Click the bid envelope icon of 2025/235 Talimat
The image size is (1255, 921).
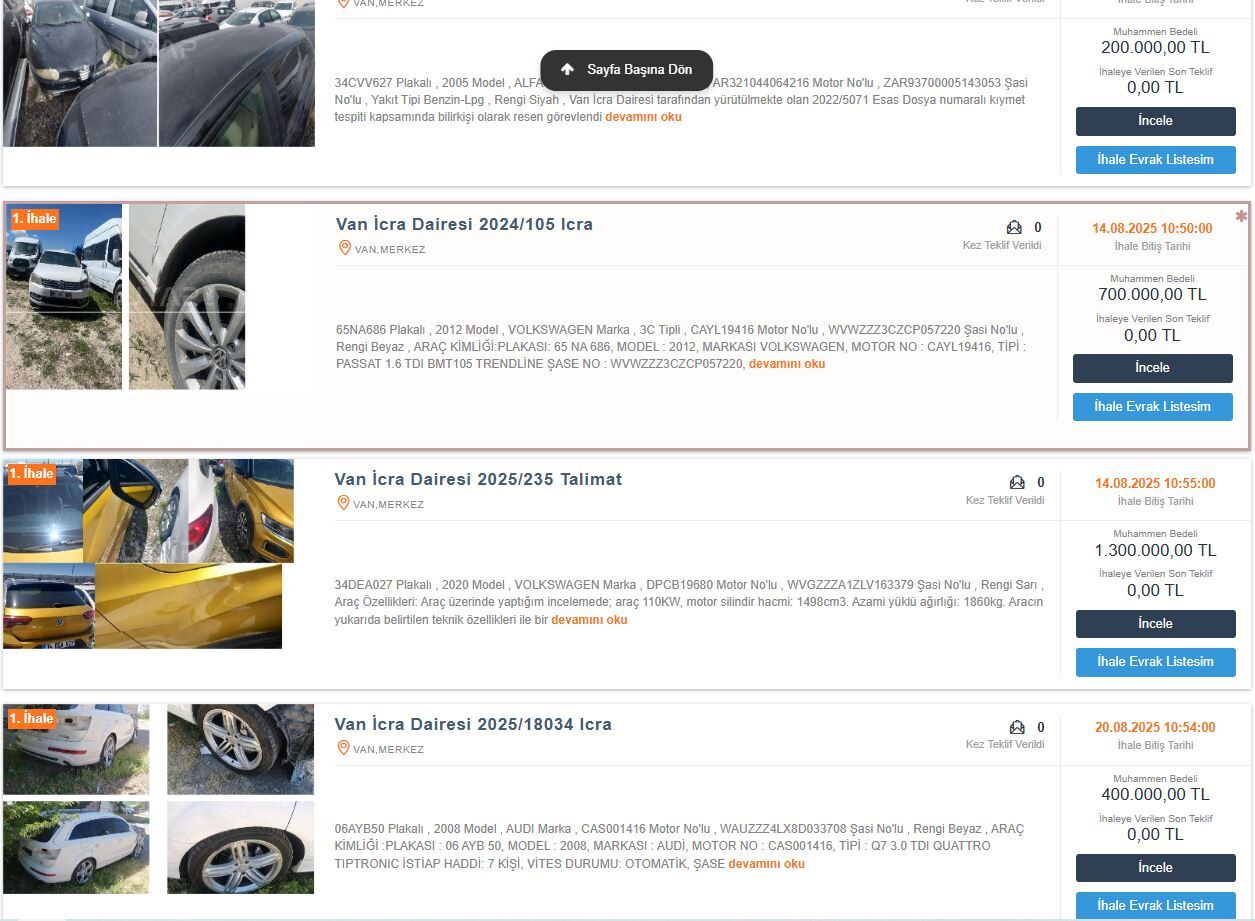[x=1017, y=482]
